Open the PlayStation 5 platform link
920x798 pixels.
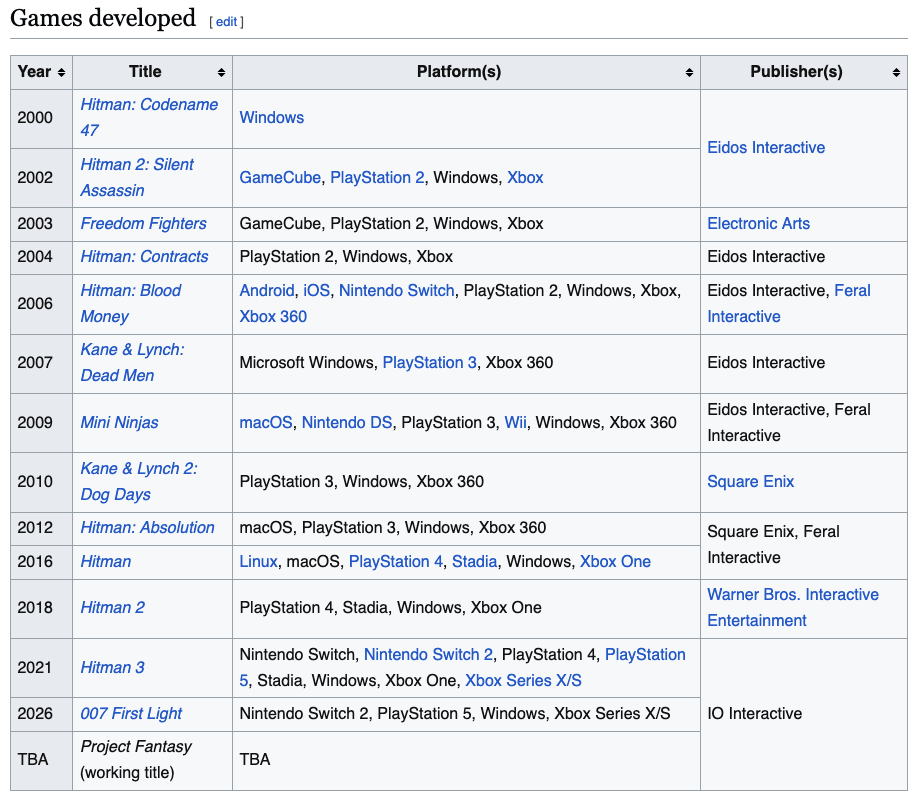pos(645,654)
